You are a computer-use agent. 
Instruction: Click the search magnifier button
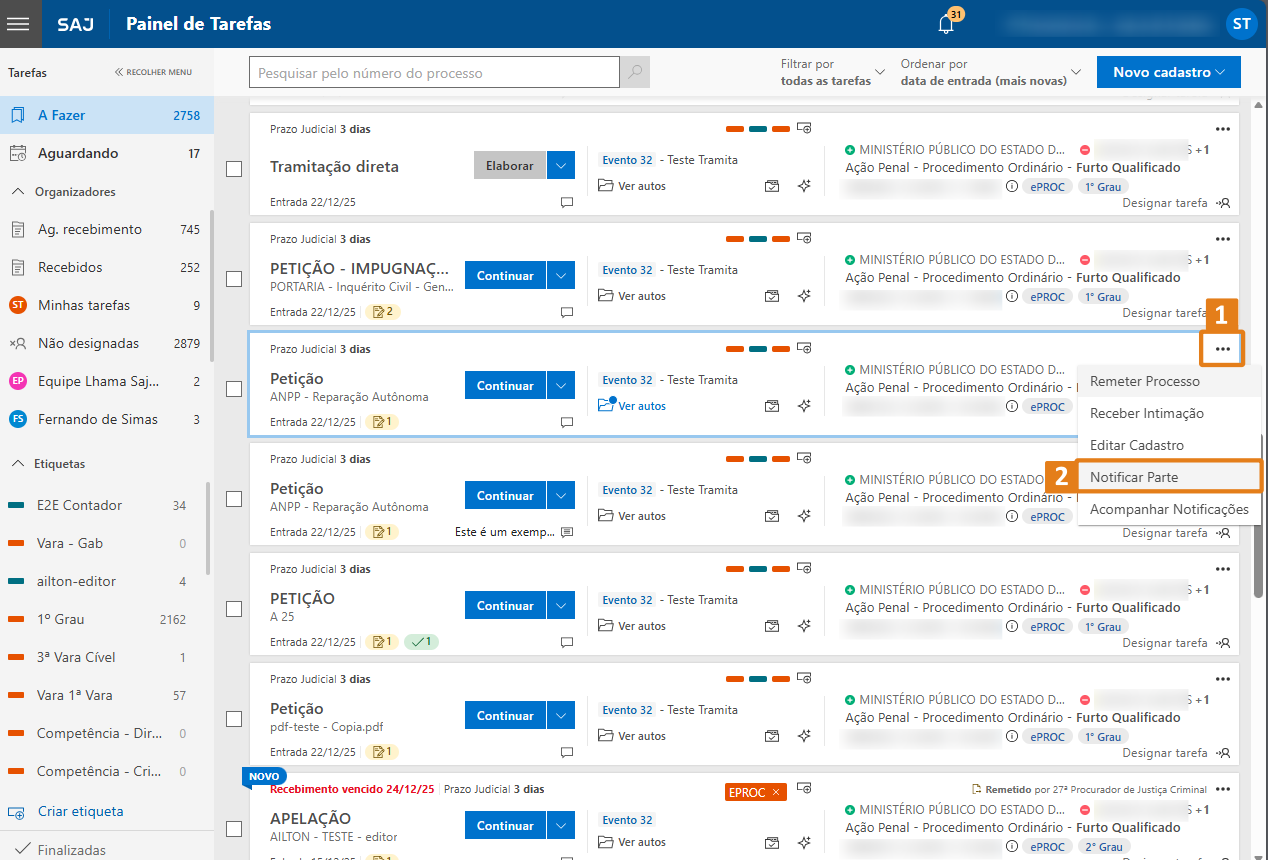635,73
